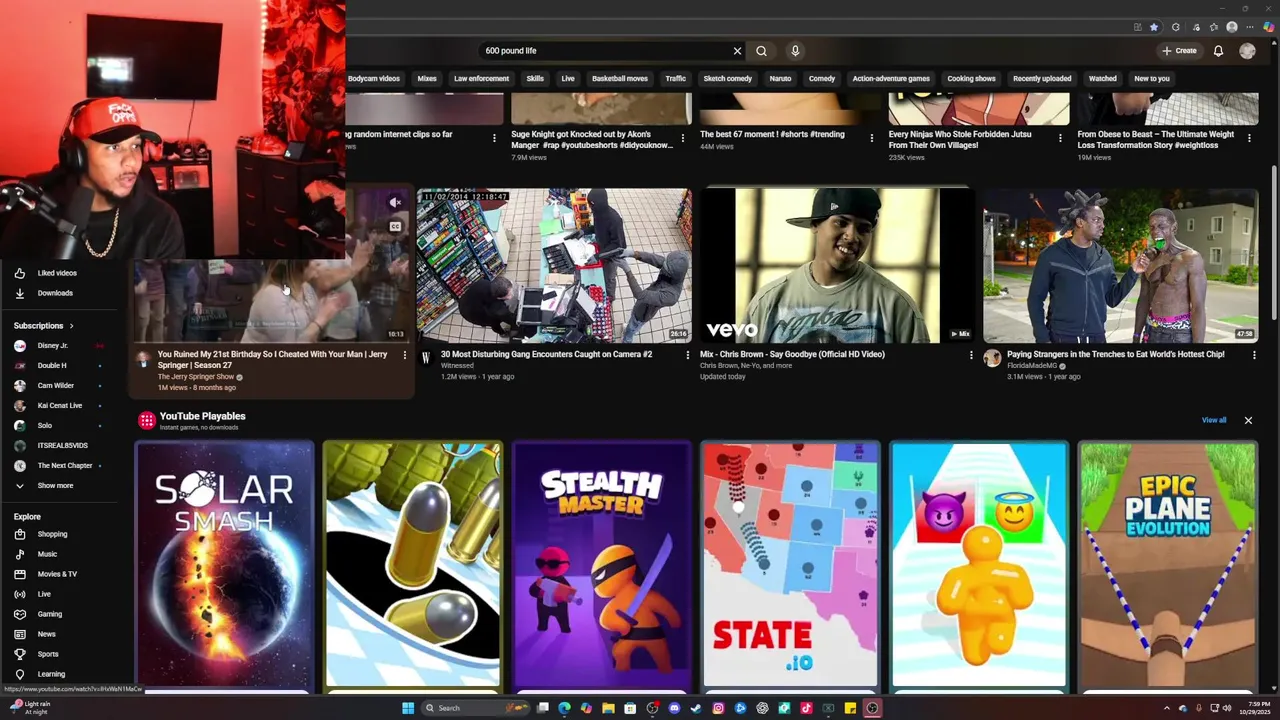Open the Cam Wilder subscription channel
The width and height of the screenshot is (1280, 720).
point(55,386)
